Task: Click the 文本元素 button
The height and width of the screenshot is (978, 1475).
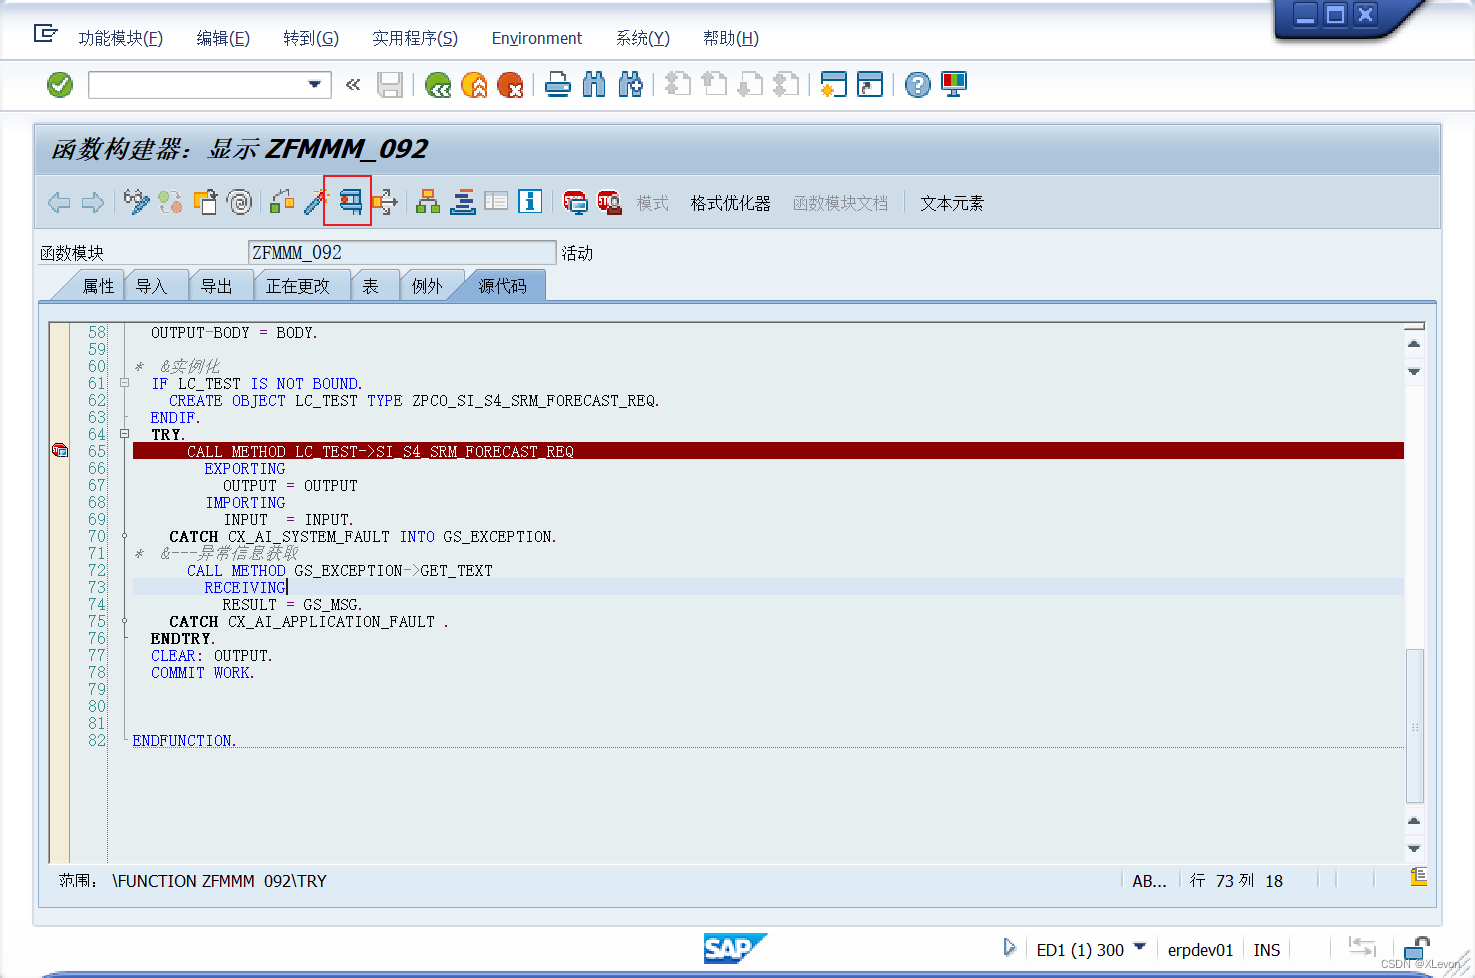Action: (952, 203)
